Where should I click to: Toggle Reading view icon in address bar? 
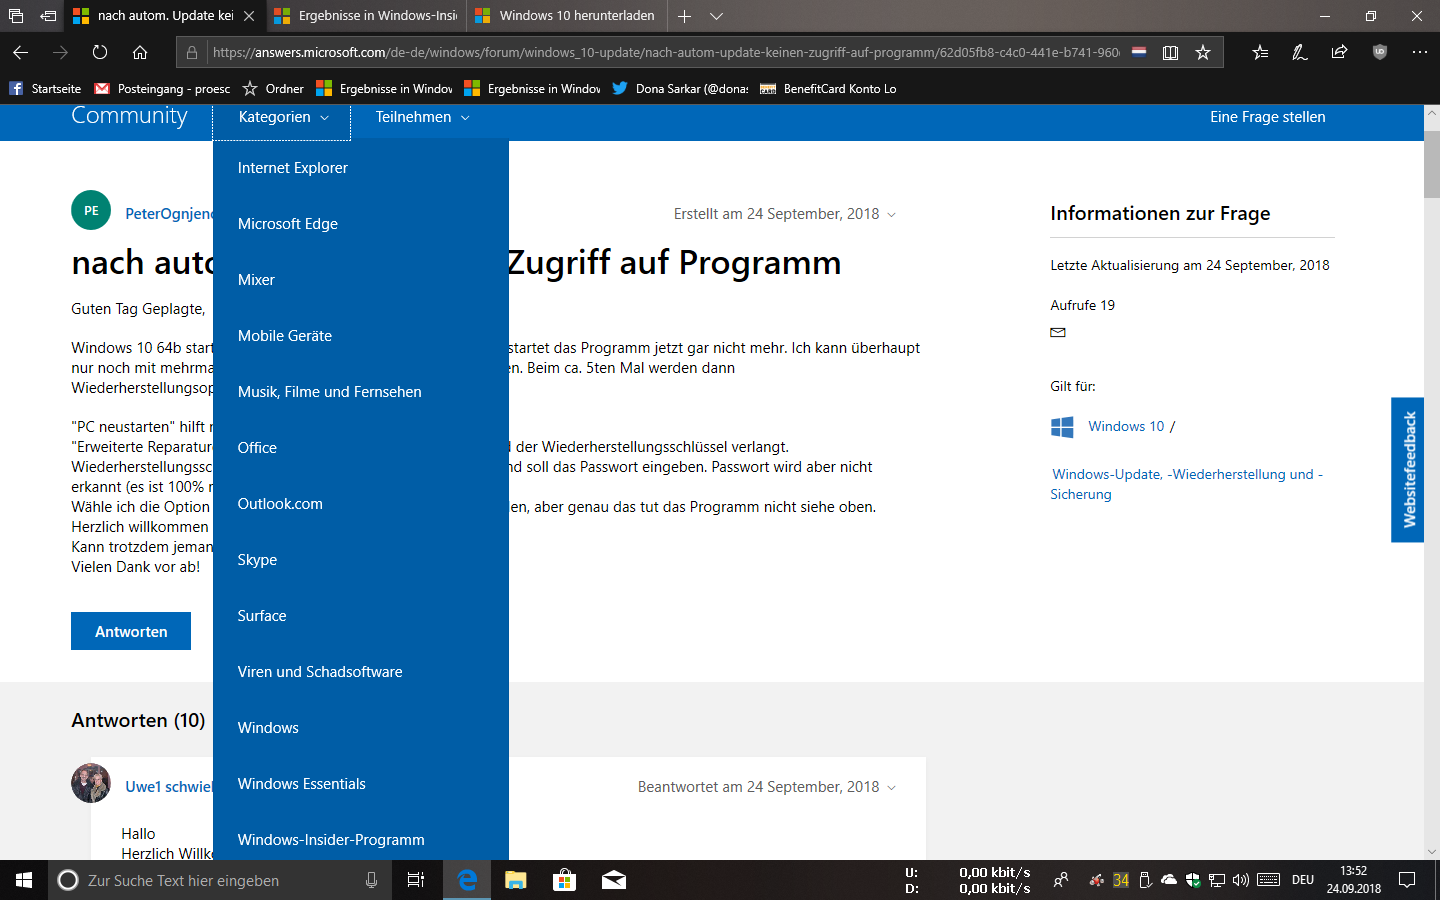[1170, 52]
